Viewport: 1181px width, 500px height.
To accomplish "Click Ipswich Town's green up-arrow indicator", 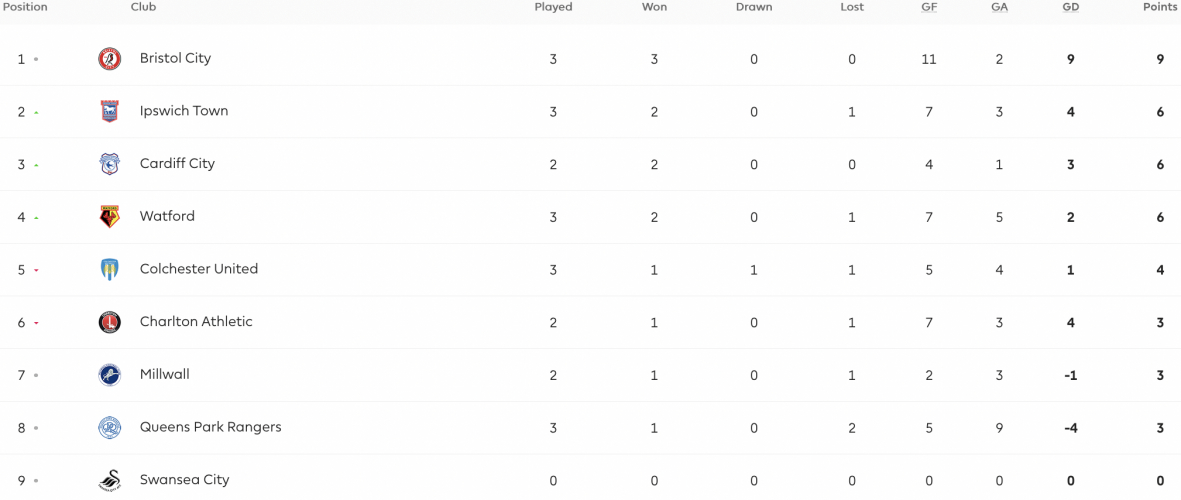I will (x=36, y=112).
